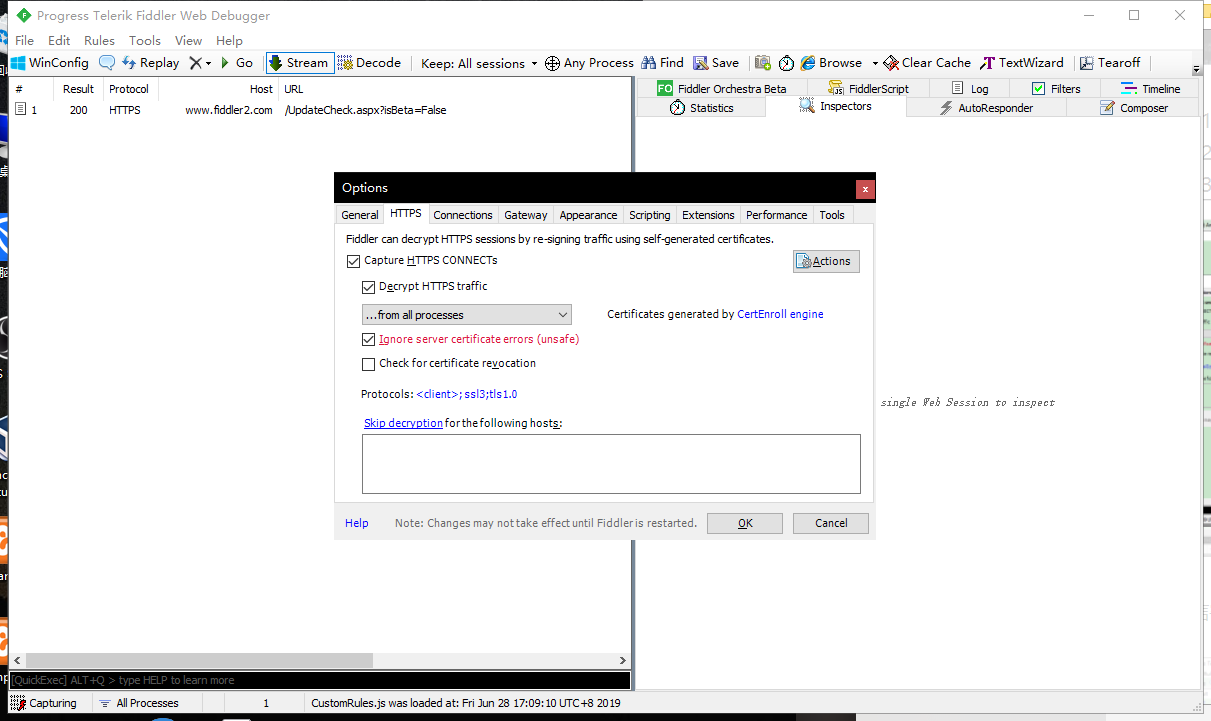Open the last Tools tab in Options dialog
The image size is (1211, 721).
click(x=832, y=215)
